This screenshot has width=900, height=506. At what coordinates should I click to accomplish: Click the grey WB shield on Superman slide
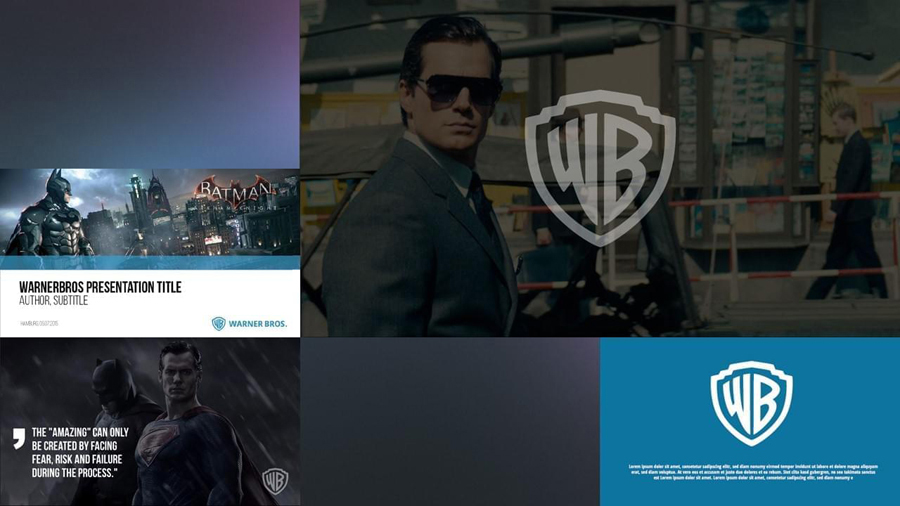pyautogui.click(x=275, y=481)
